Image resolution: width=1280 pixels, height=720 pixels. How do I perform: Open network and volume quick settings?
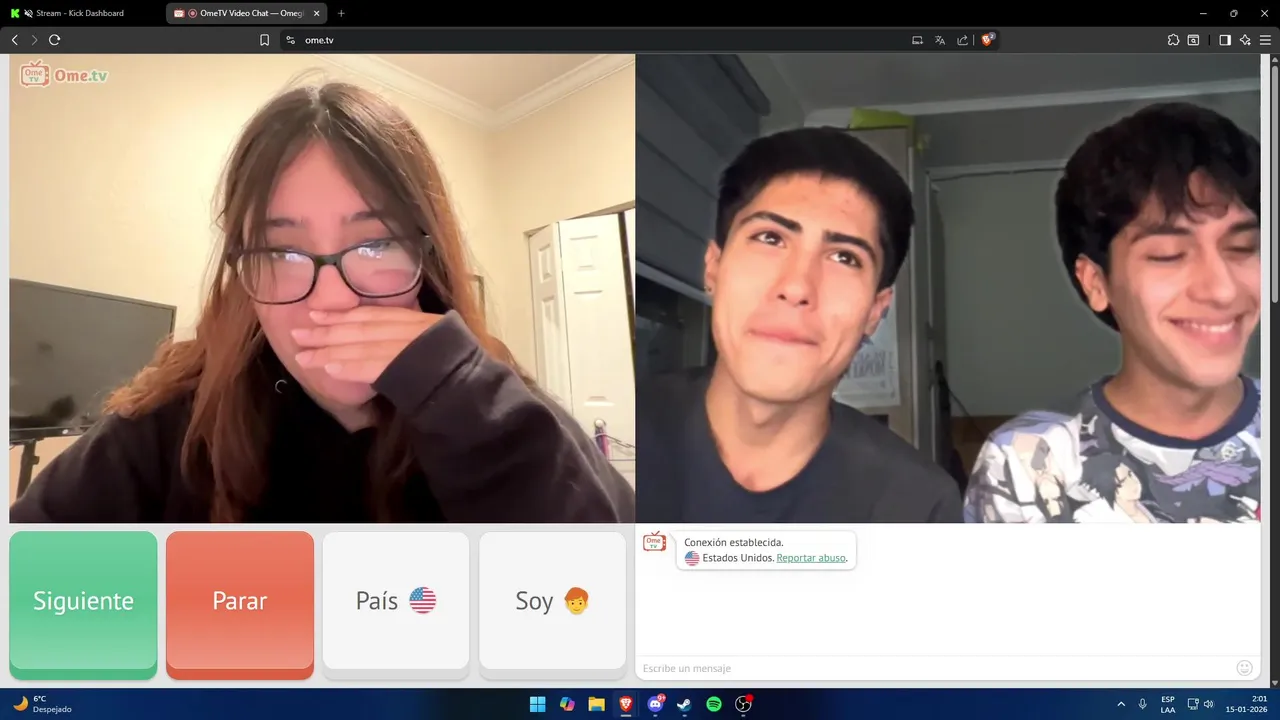pos(1200,704)
